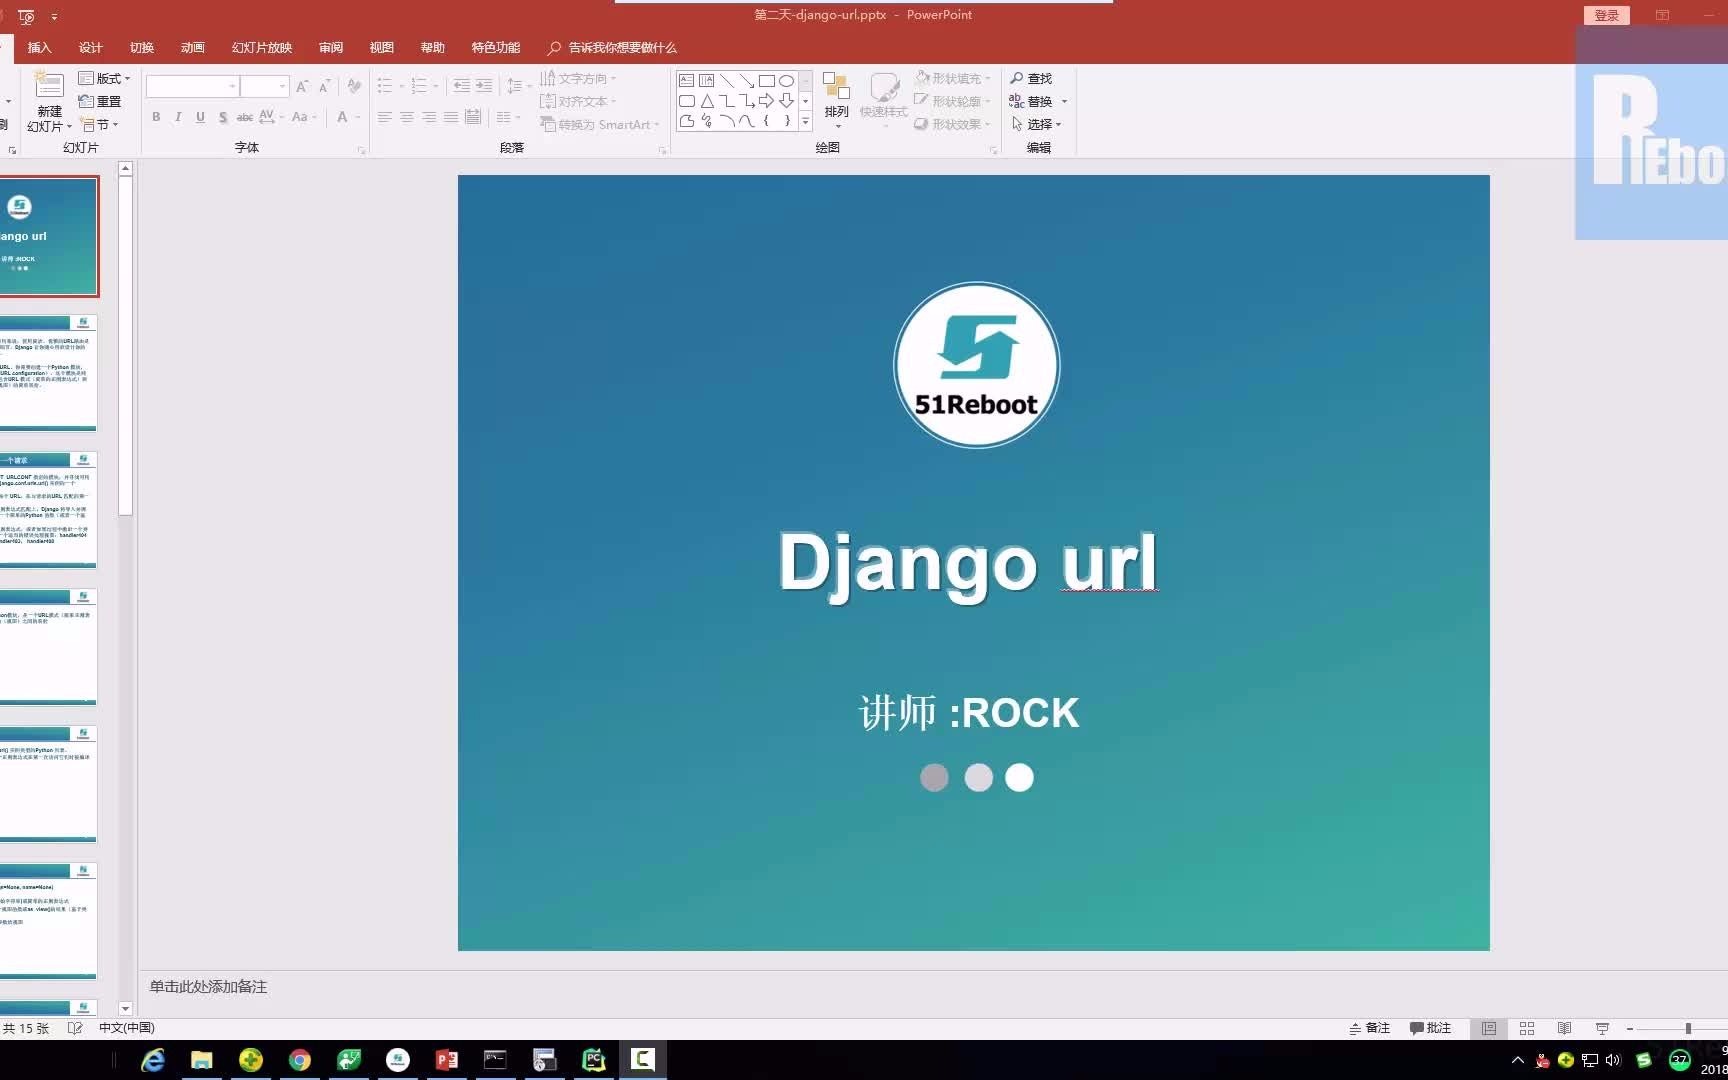Select the Oval shape
1728x1080 pixels.
787,81
